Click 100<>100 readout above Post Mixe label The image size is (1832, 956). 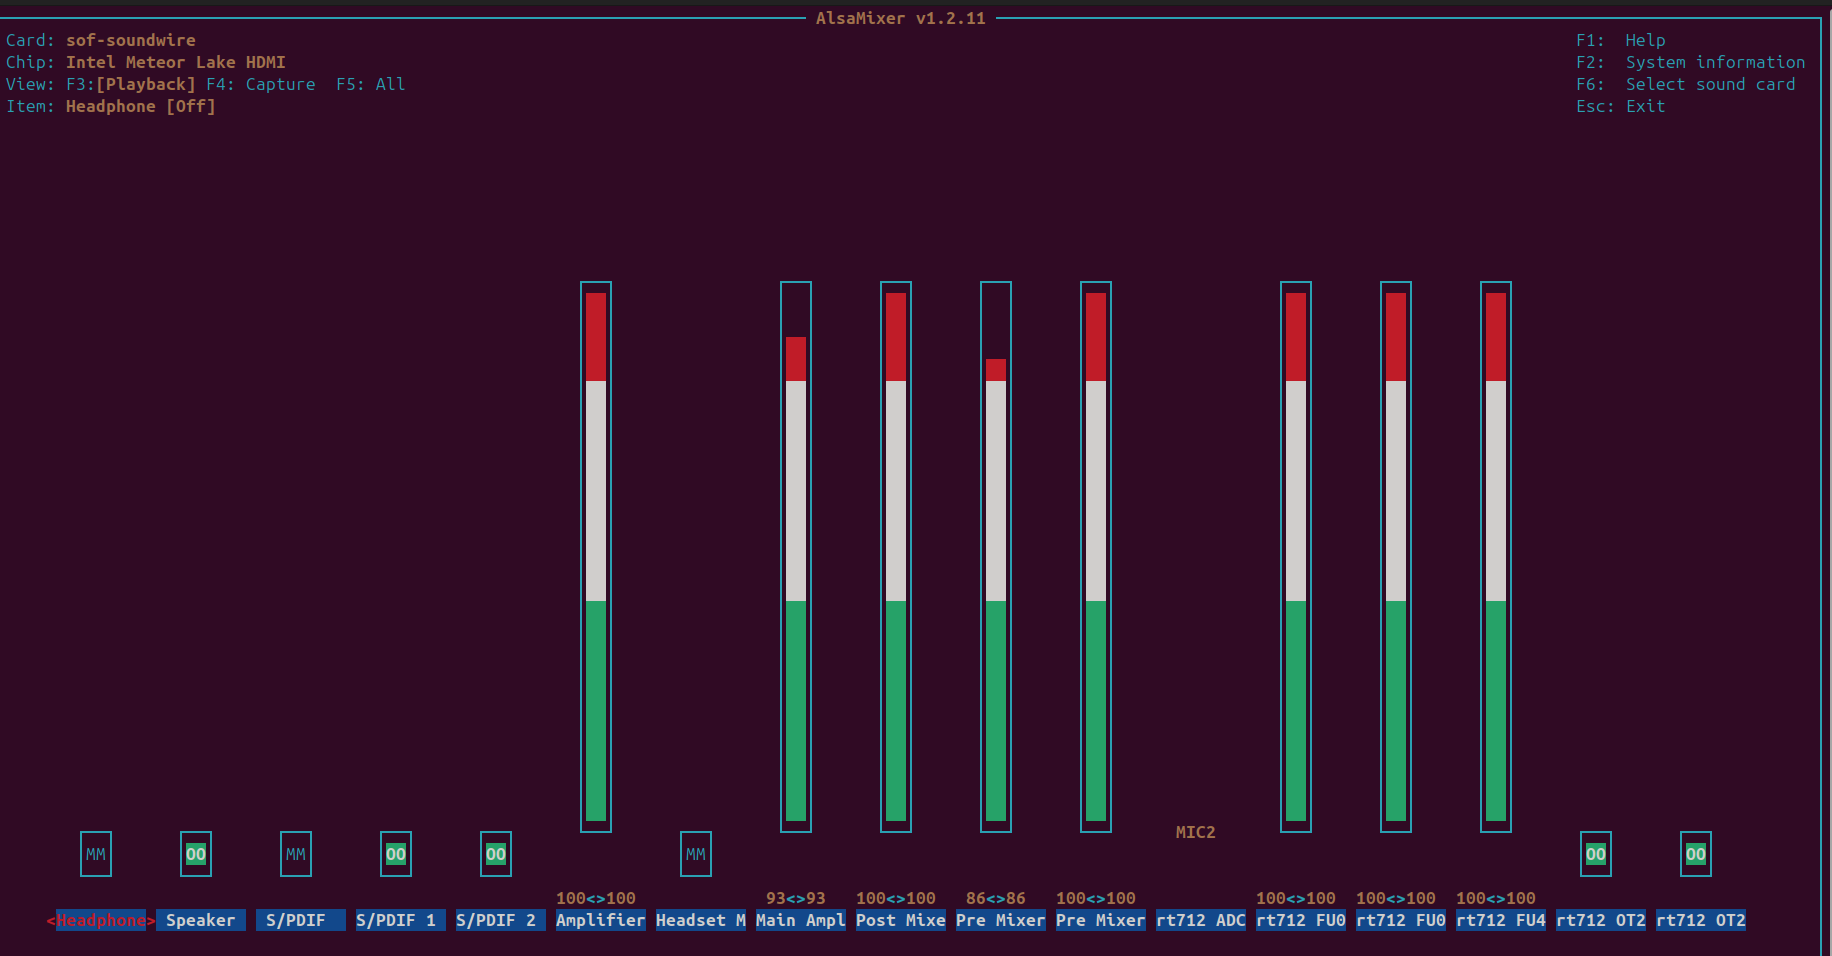click(896, 898)
